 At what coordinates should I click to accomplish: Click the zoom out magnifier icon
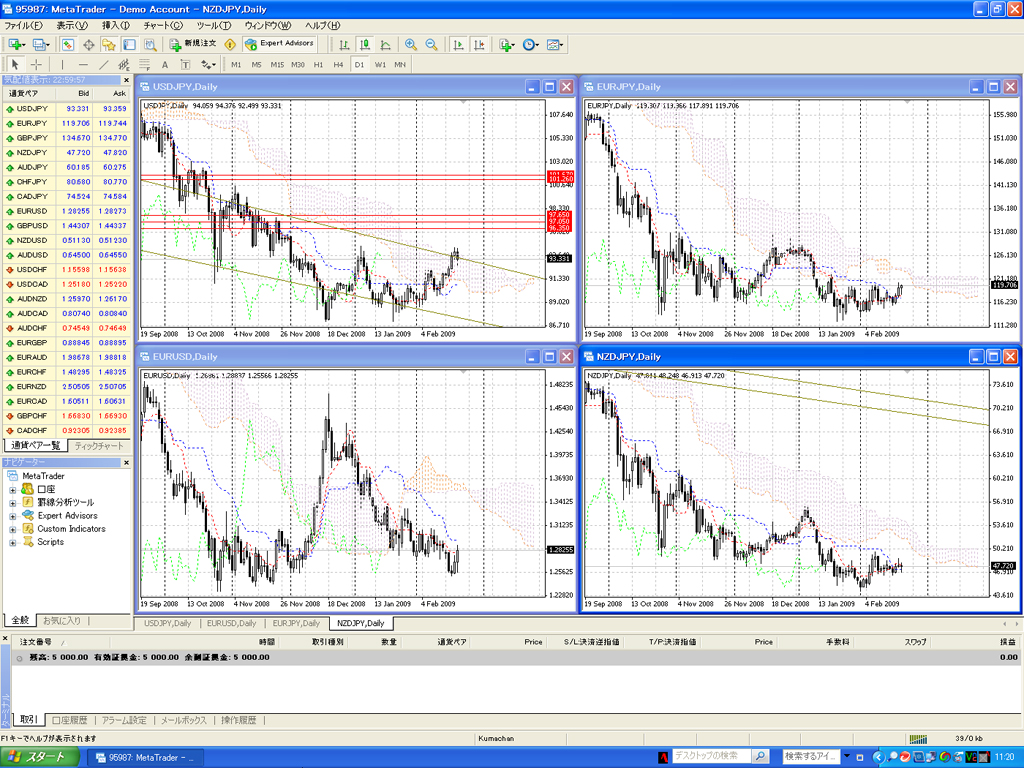(432, 45)
